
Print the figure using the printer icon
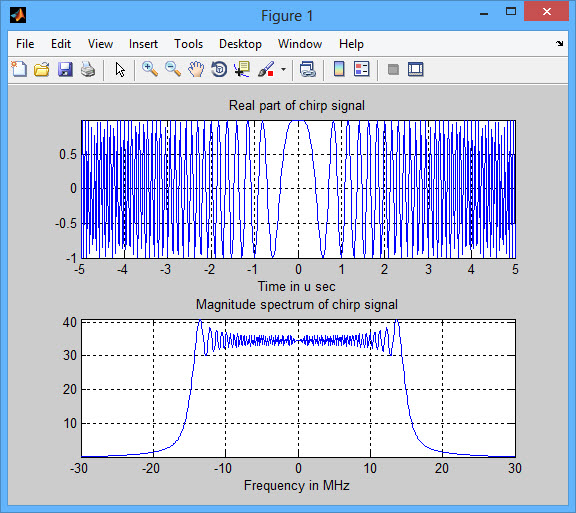[88, 69]
